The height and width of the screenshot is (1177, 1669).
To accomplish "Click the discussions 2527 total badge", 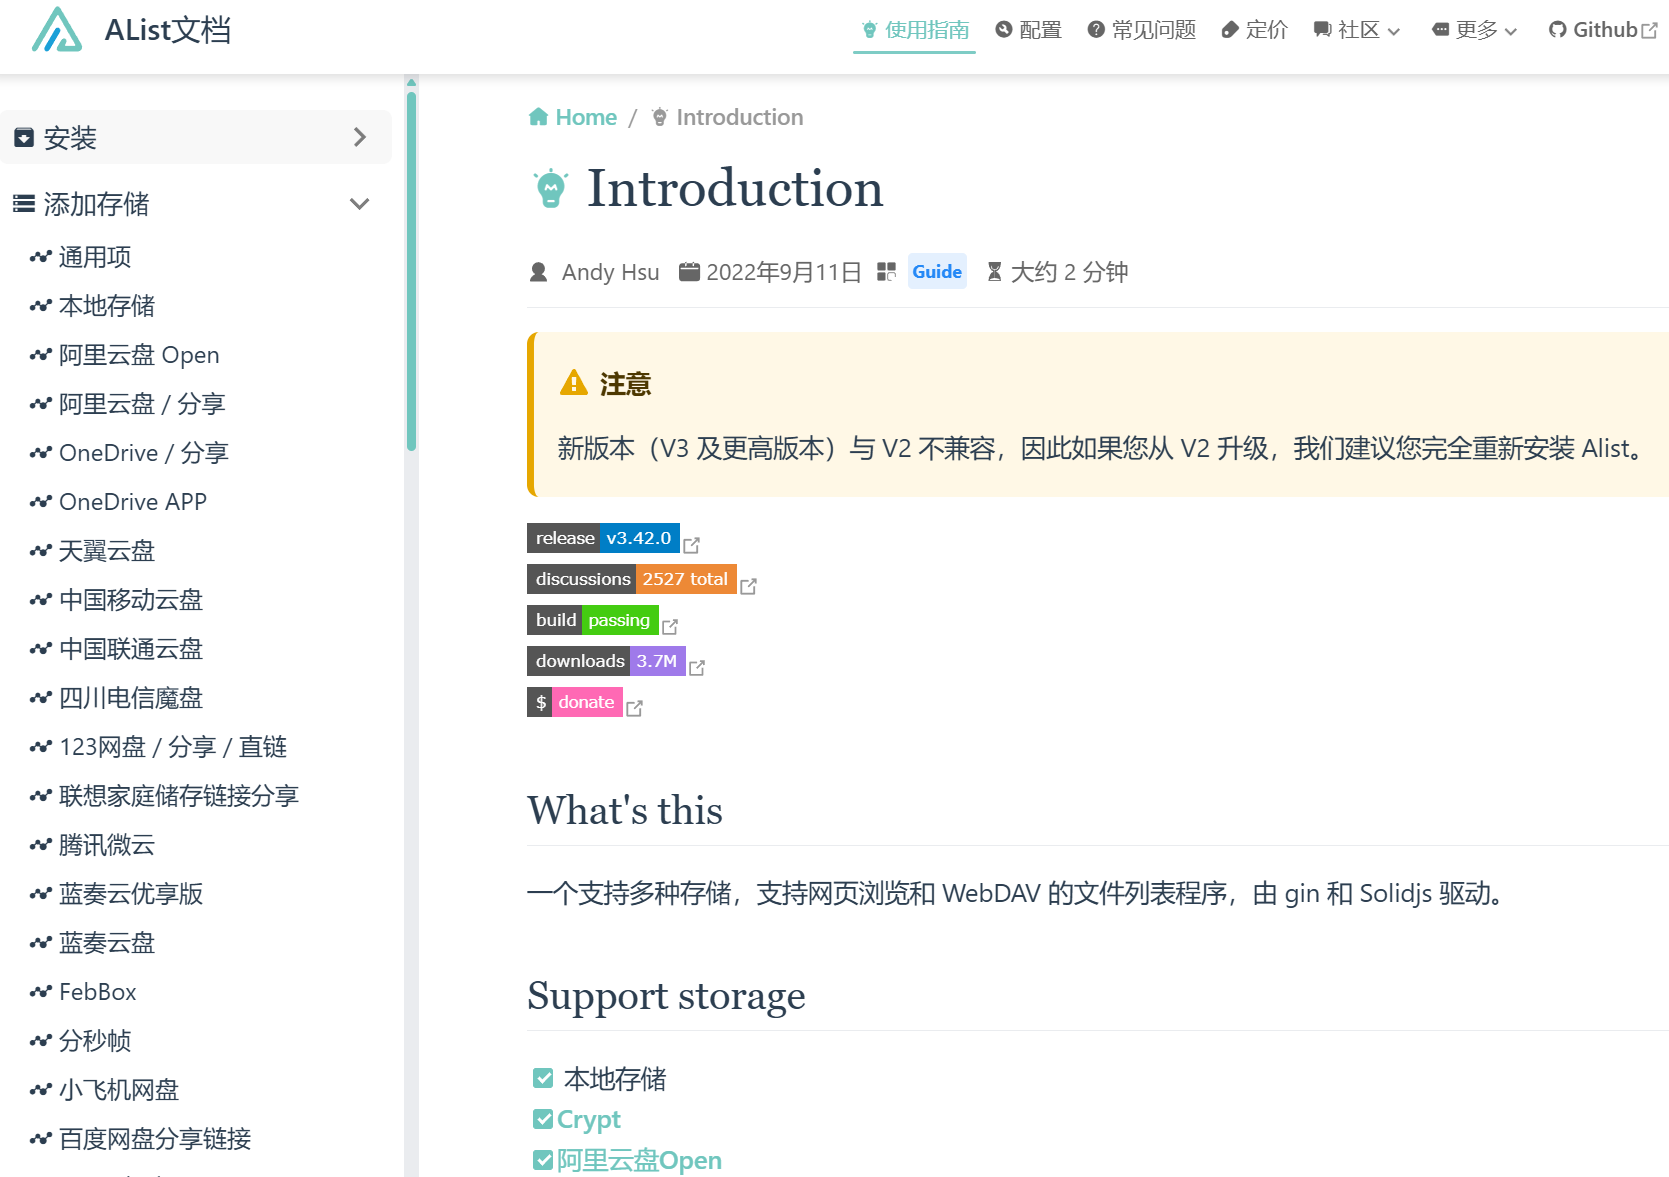I will tap(632, 579).
